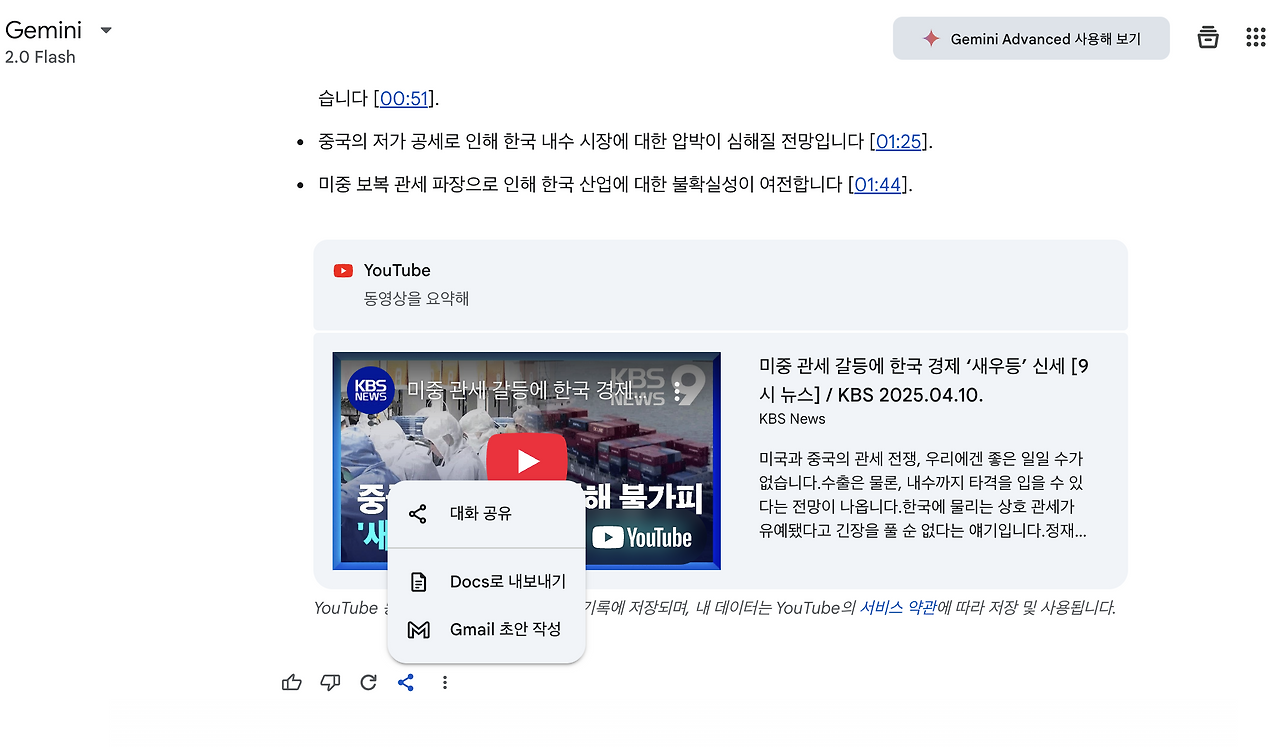The width and height of the screenshot is (1280, 747).
Task: Click the 동영상을 요약해 prompt text
Action: coord(417,298)
